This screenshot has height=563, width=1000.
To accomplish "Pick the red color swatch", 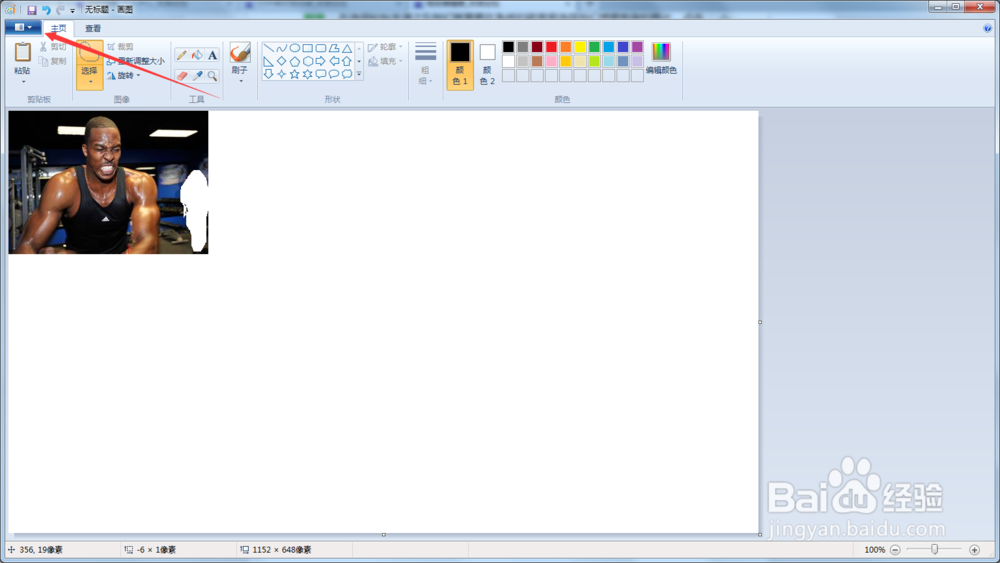I will coord(551,47).
